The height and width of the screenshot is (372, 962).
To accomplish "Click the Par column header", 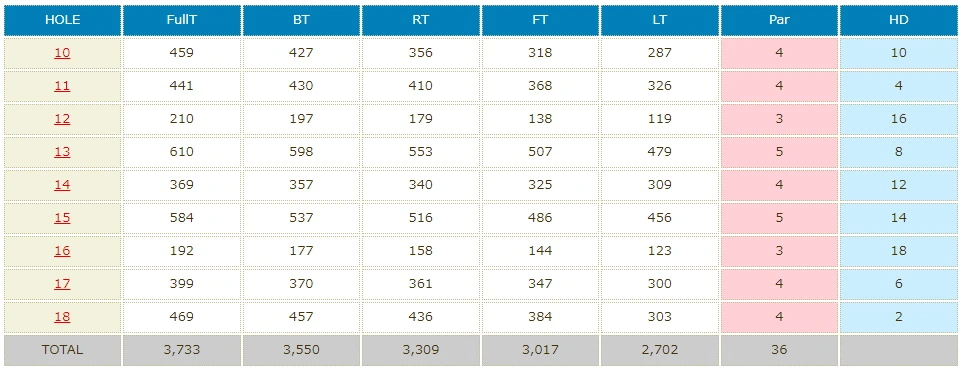I will pyautogui.click(x=779, y=20).
